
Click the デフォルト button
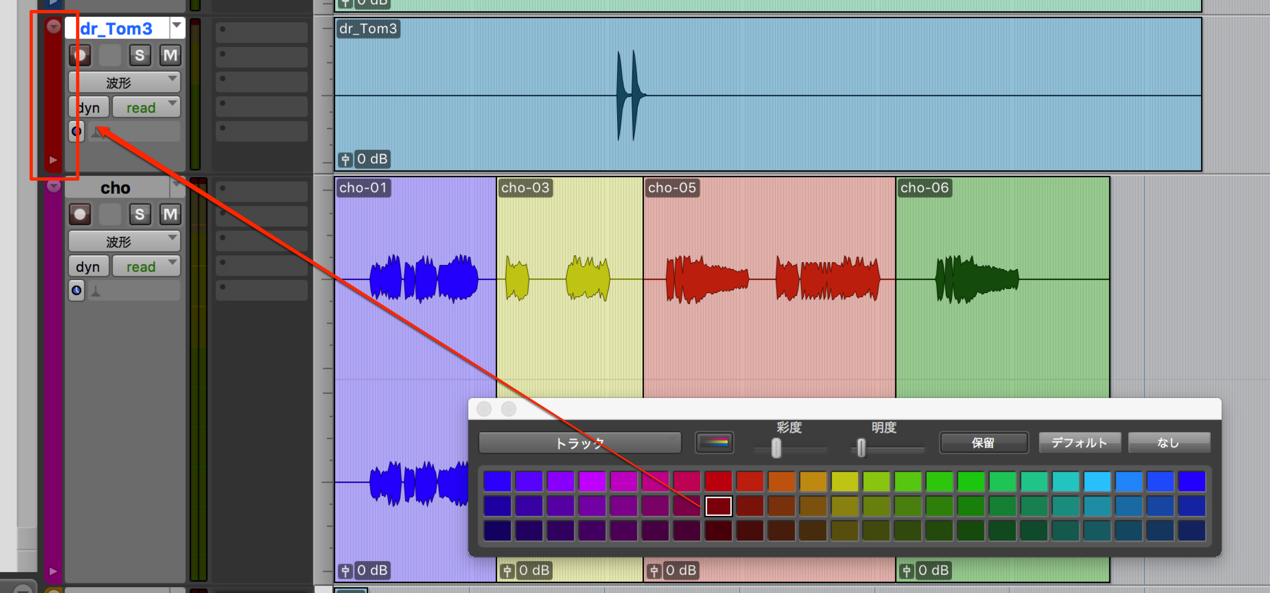[1079, 442]
